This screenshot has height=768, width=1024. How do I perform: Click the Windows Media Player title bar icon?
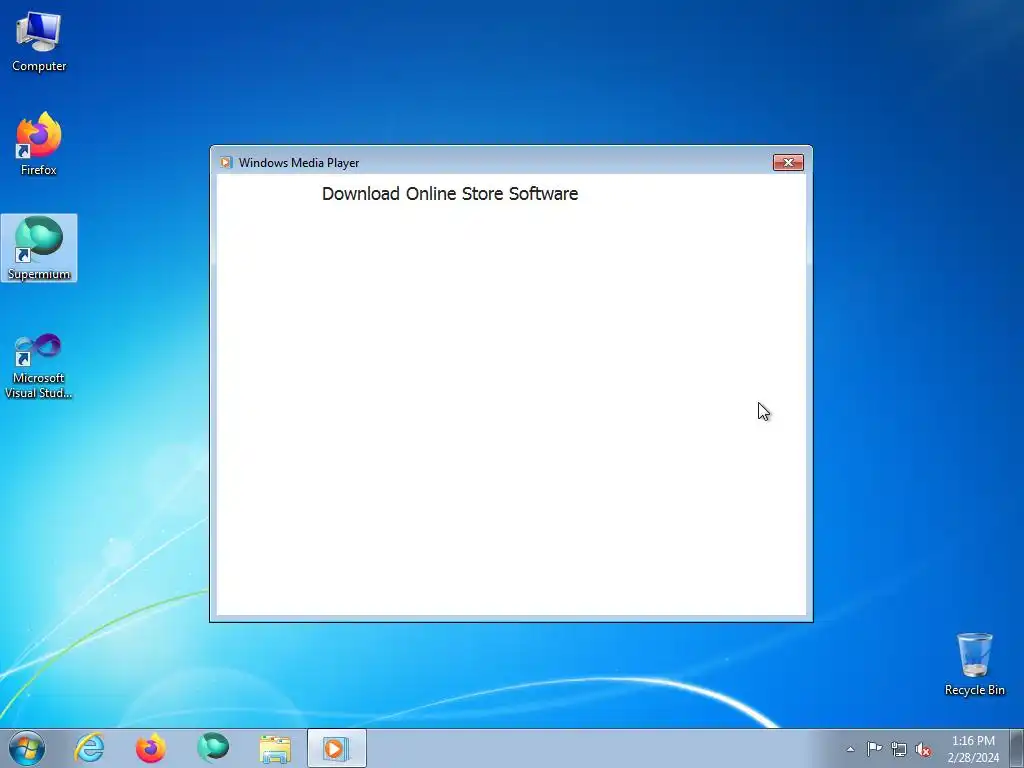pyautogui.click(x=226, y=163)
